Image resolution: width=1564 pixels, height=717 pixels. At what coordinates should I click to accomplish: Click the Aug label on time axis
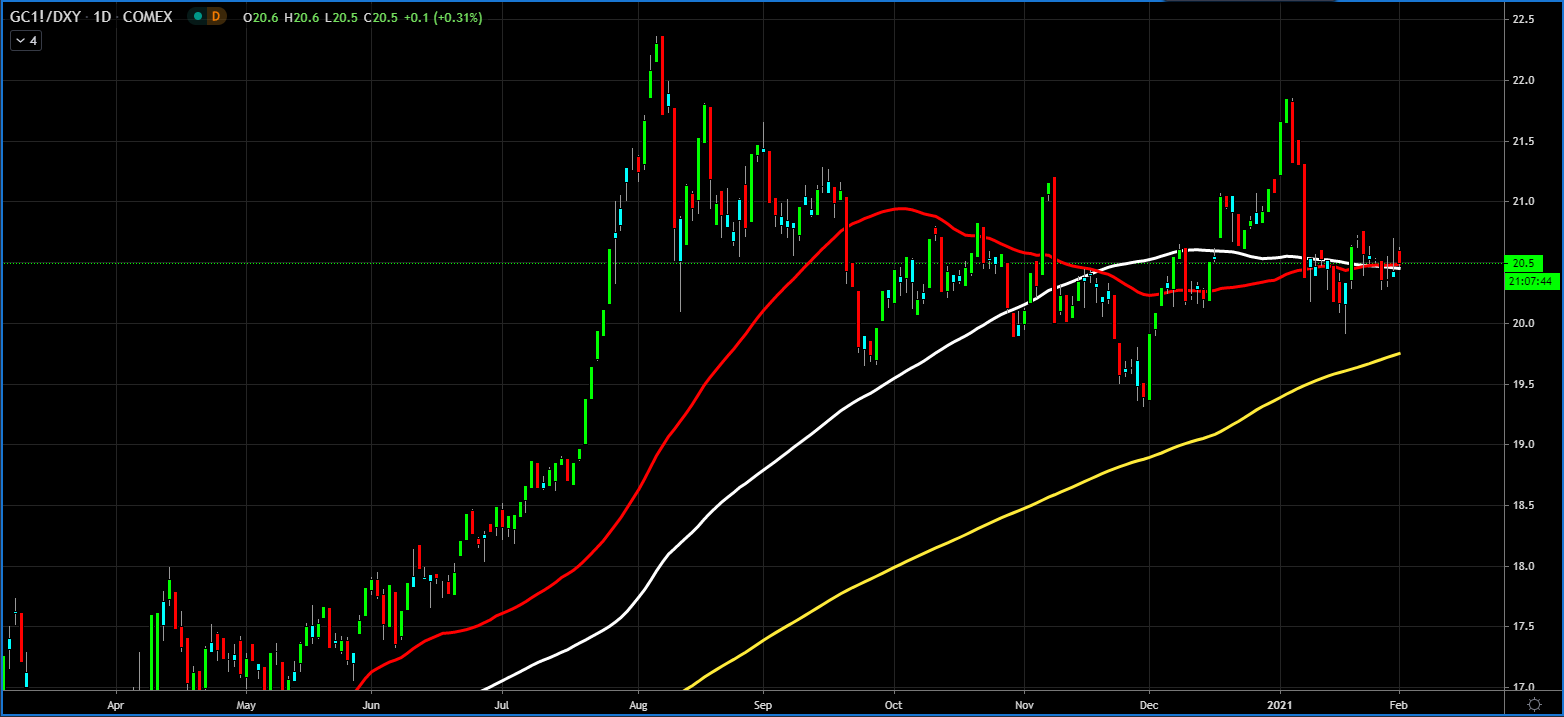[638, 705]
